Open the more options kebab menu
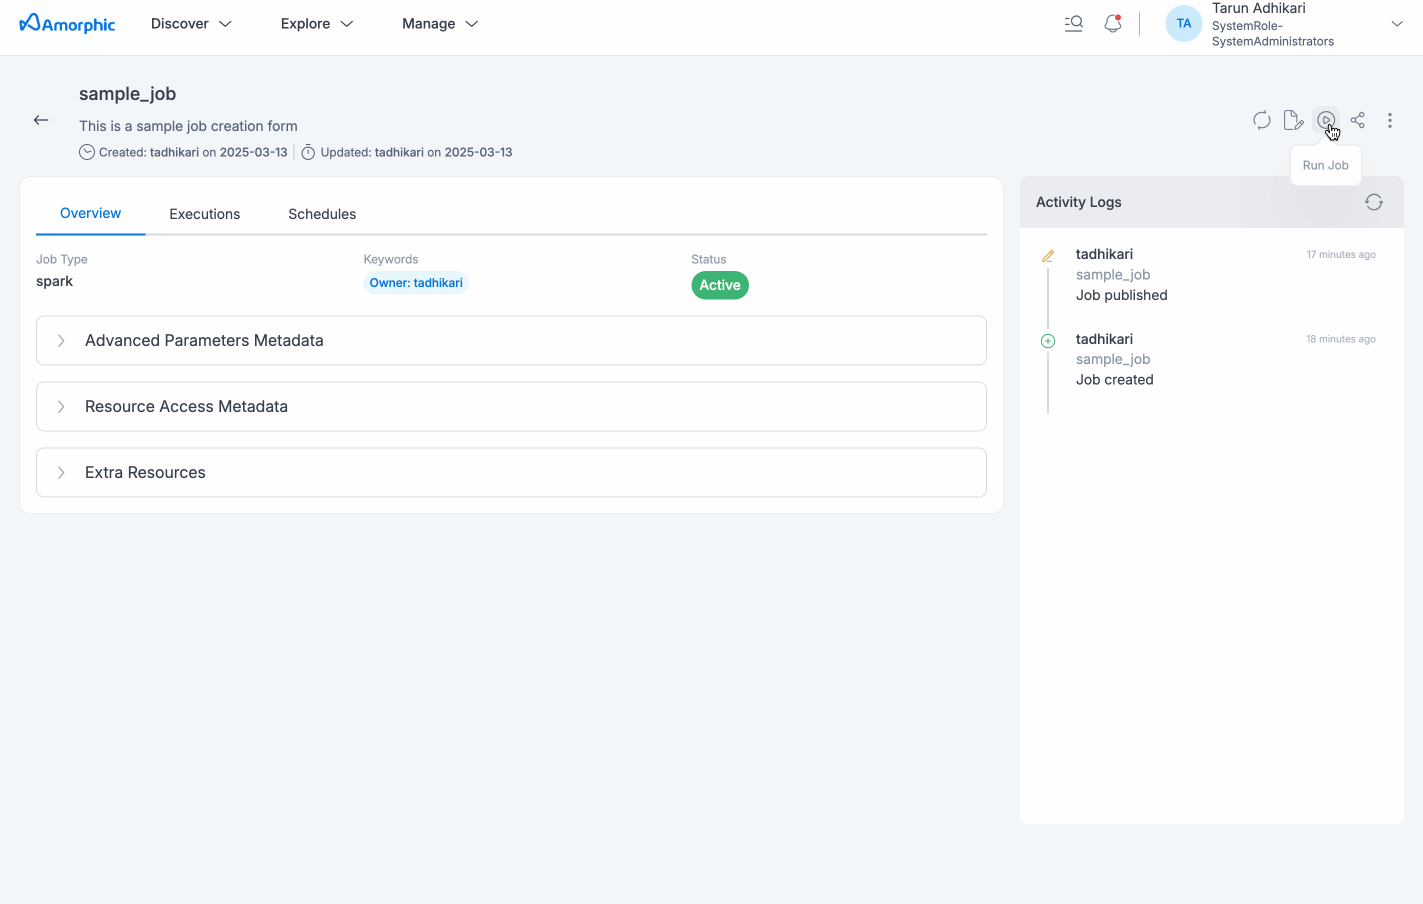 click(x=1390, y=120)
